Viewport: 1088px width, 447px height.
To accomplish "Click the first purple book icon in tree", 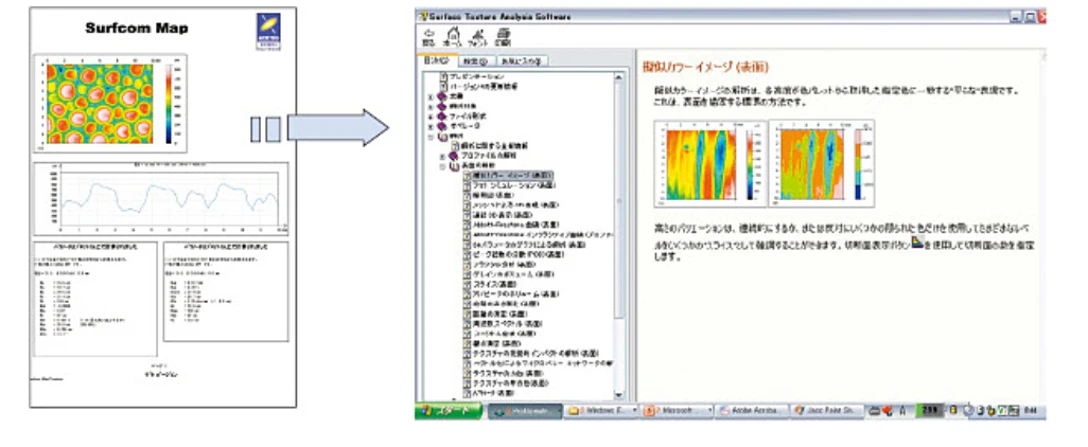I will (442, 97).
